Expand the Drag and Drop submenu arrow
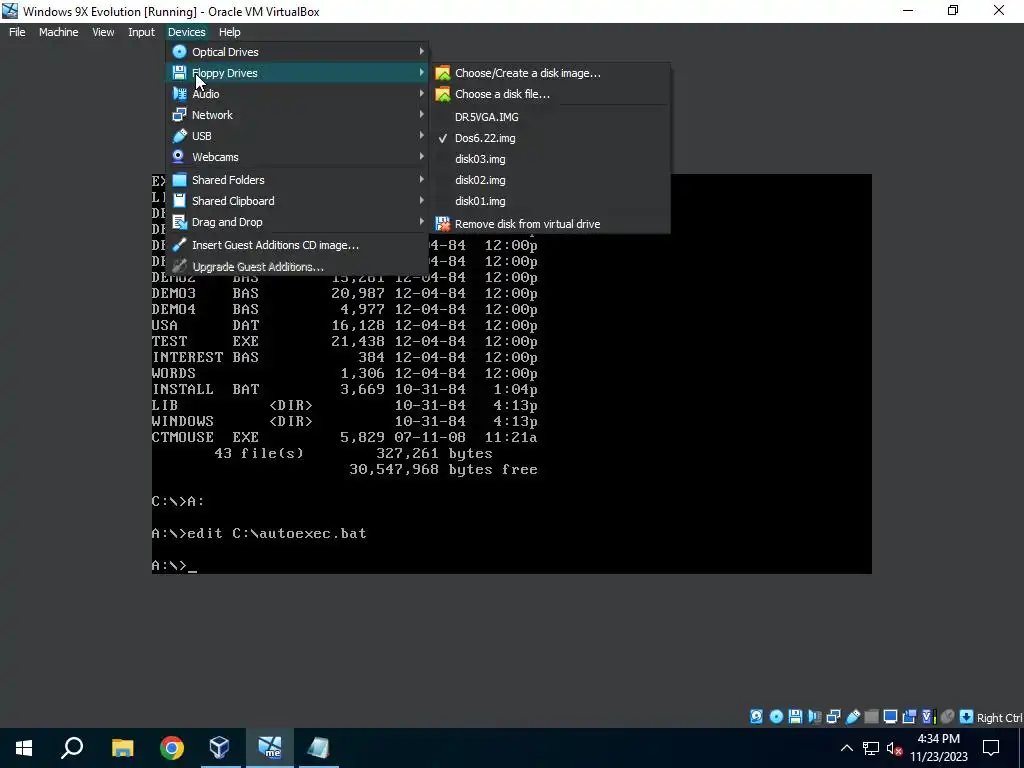Image resolution: width=1024 pixels, height=768 pixels. 421,221
